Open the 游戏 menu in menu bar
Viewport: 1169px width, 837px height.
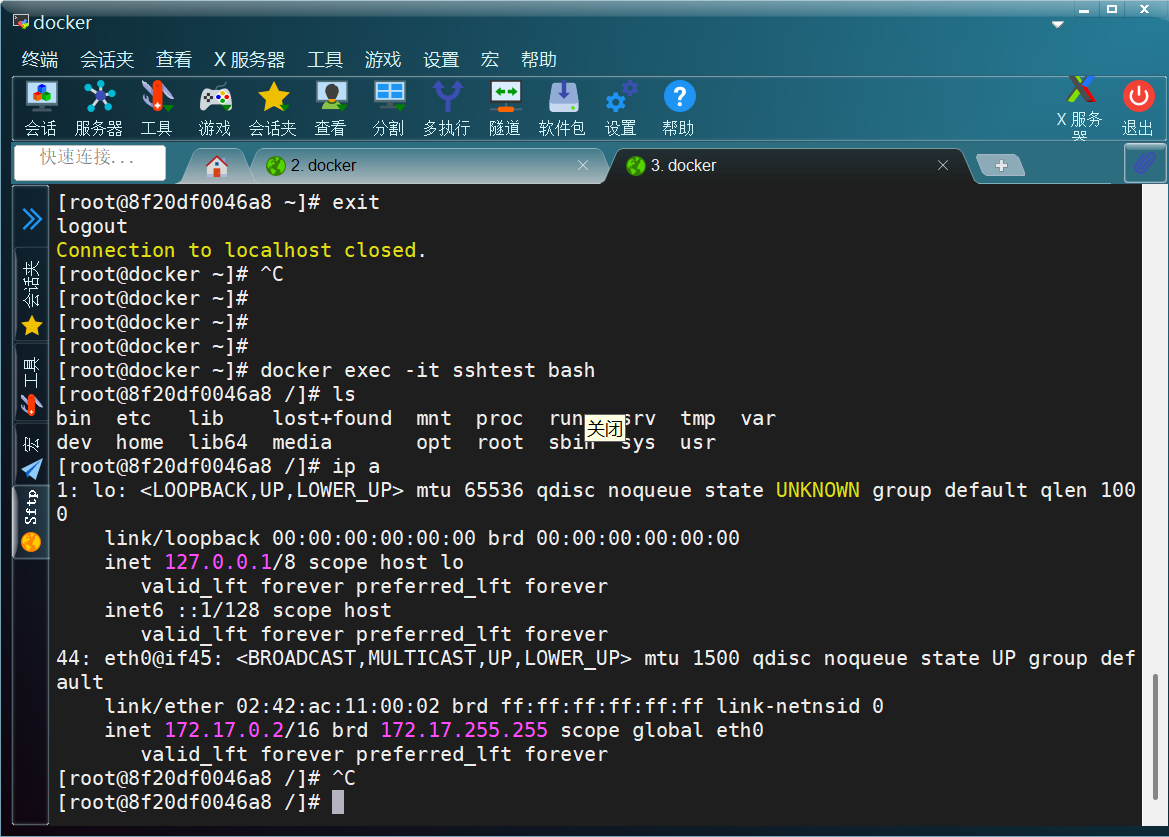pos(383,60)
